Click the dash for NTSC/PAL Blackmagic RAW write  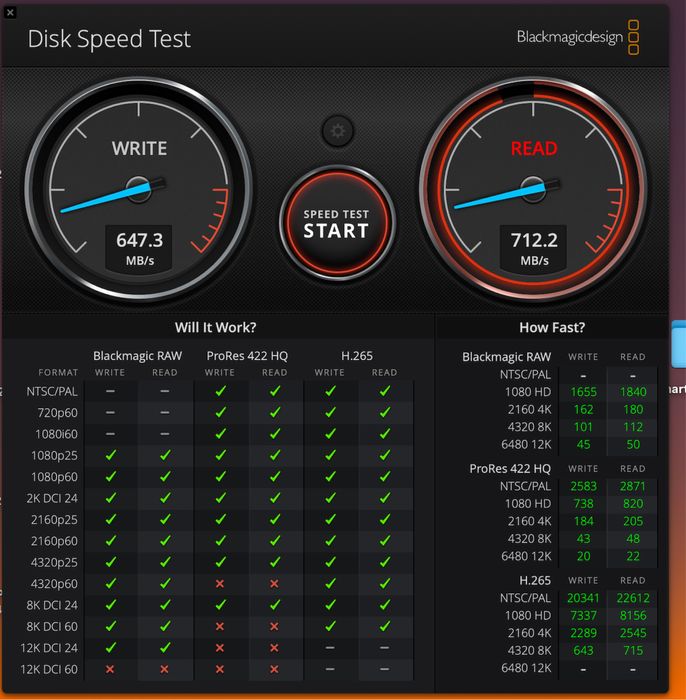(x=110, y=392)
